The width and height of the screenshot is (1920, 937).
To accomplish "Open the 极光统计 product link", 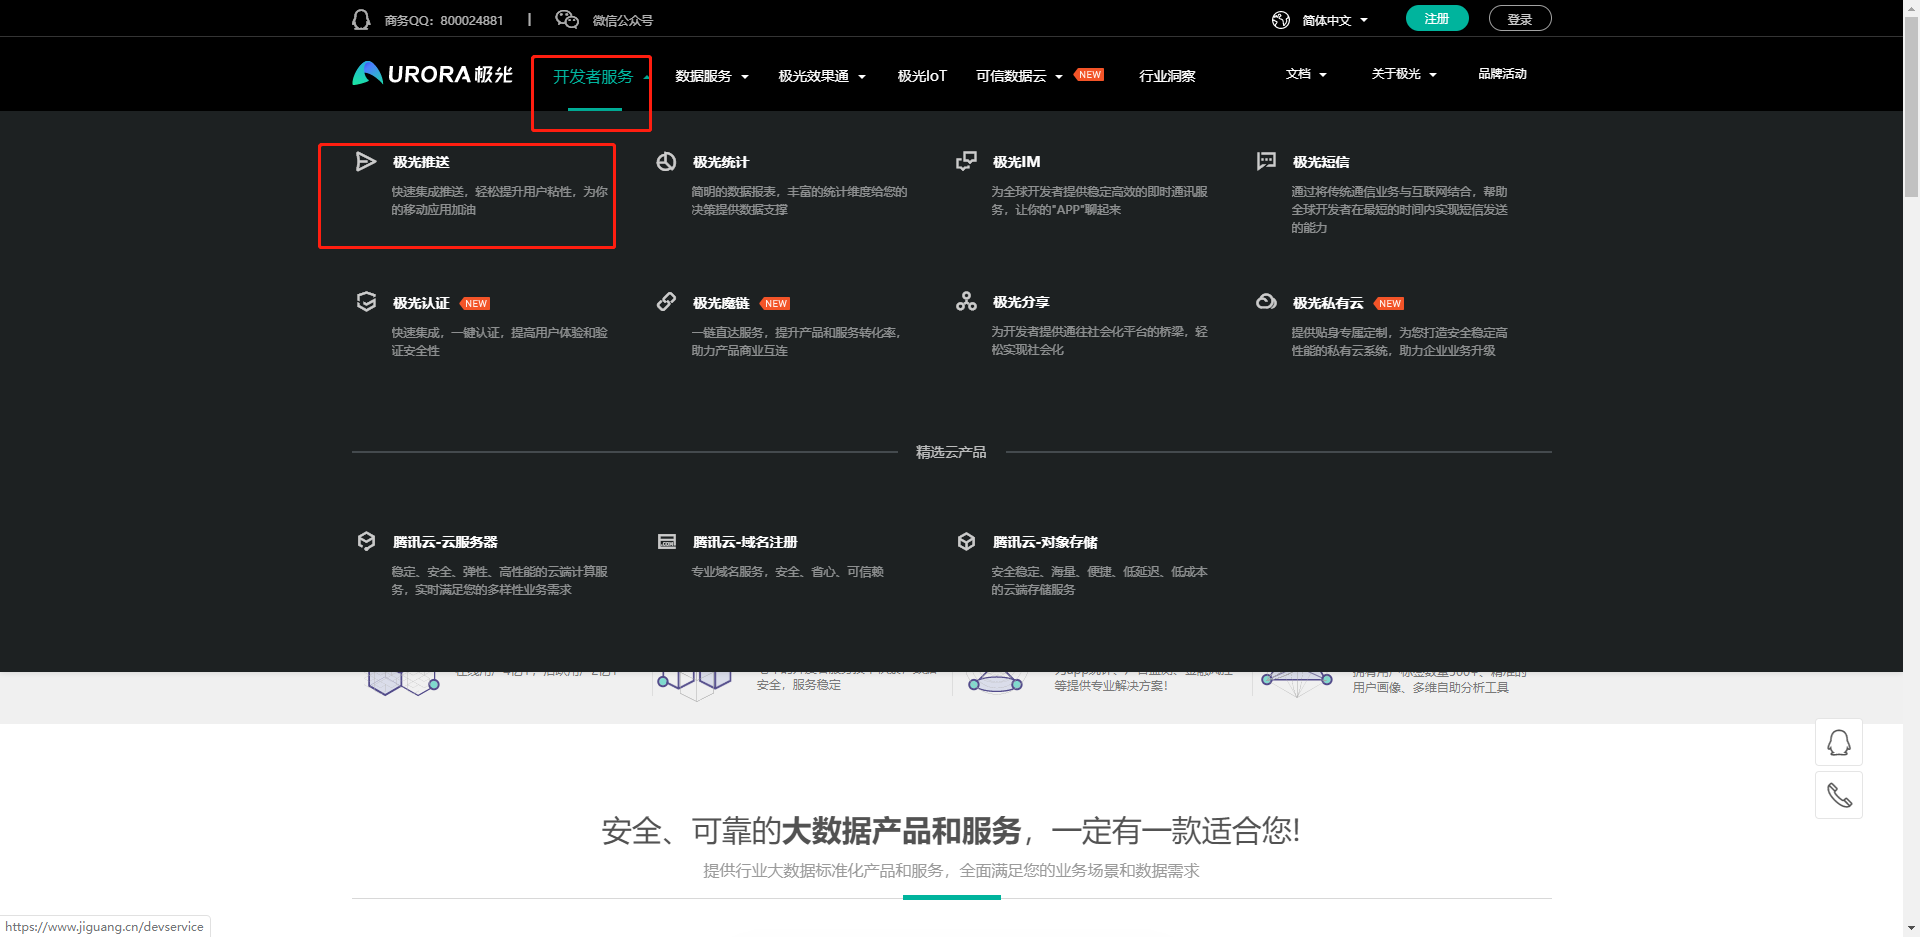I will pos(721,162).
